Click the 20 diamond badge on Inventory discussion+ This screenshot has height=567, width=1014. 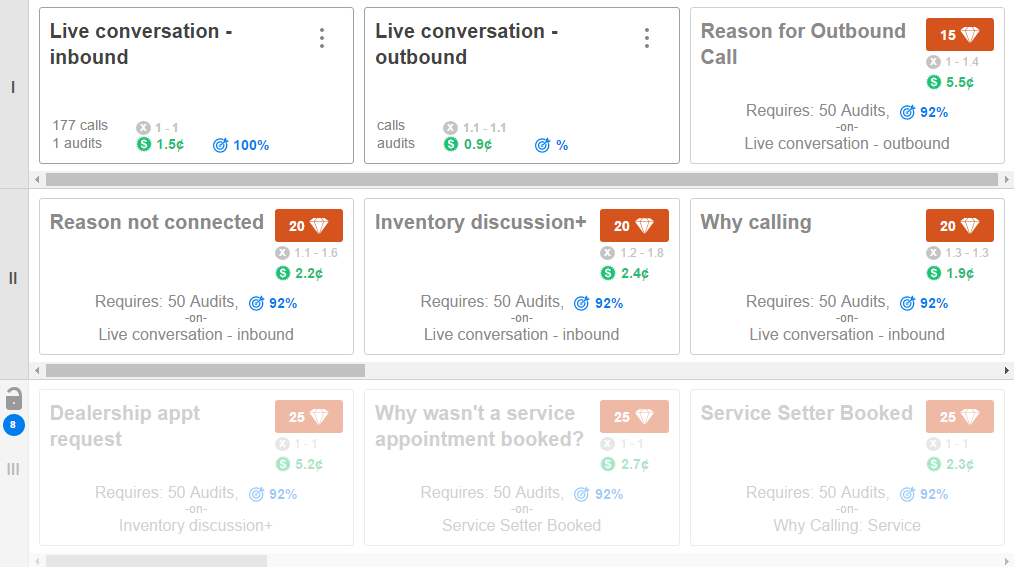[x=634, y=226]
